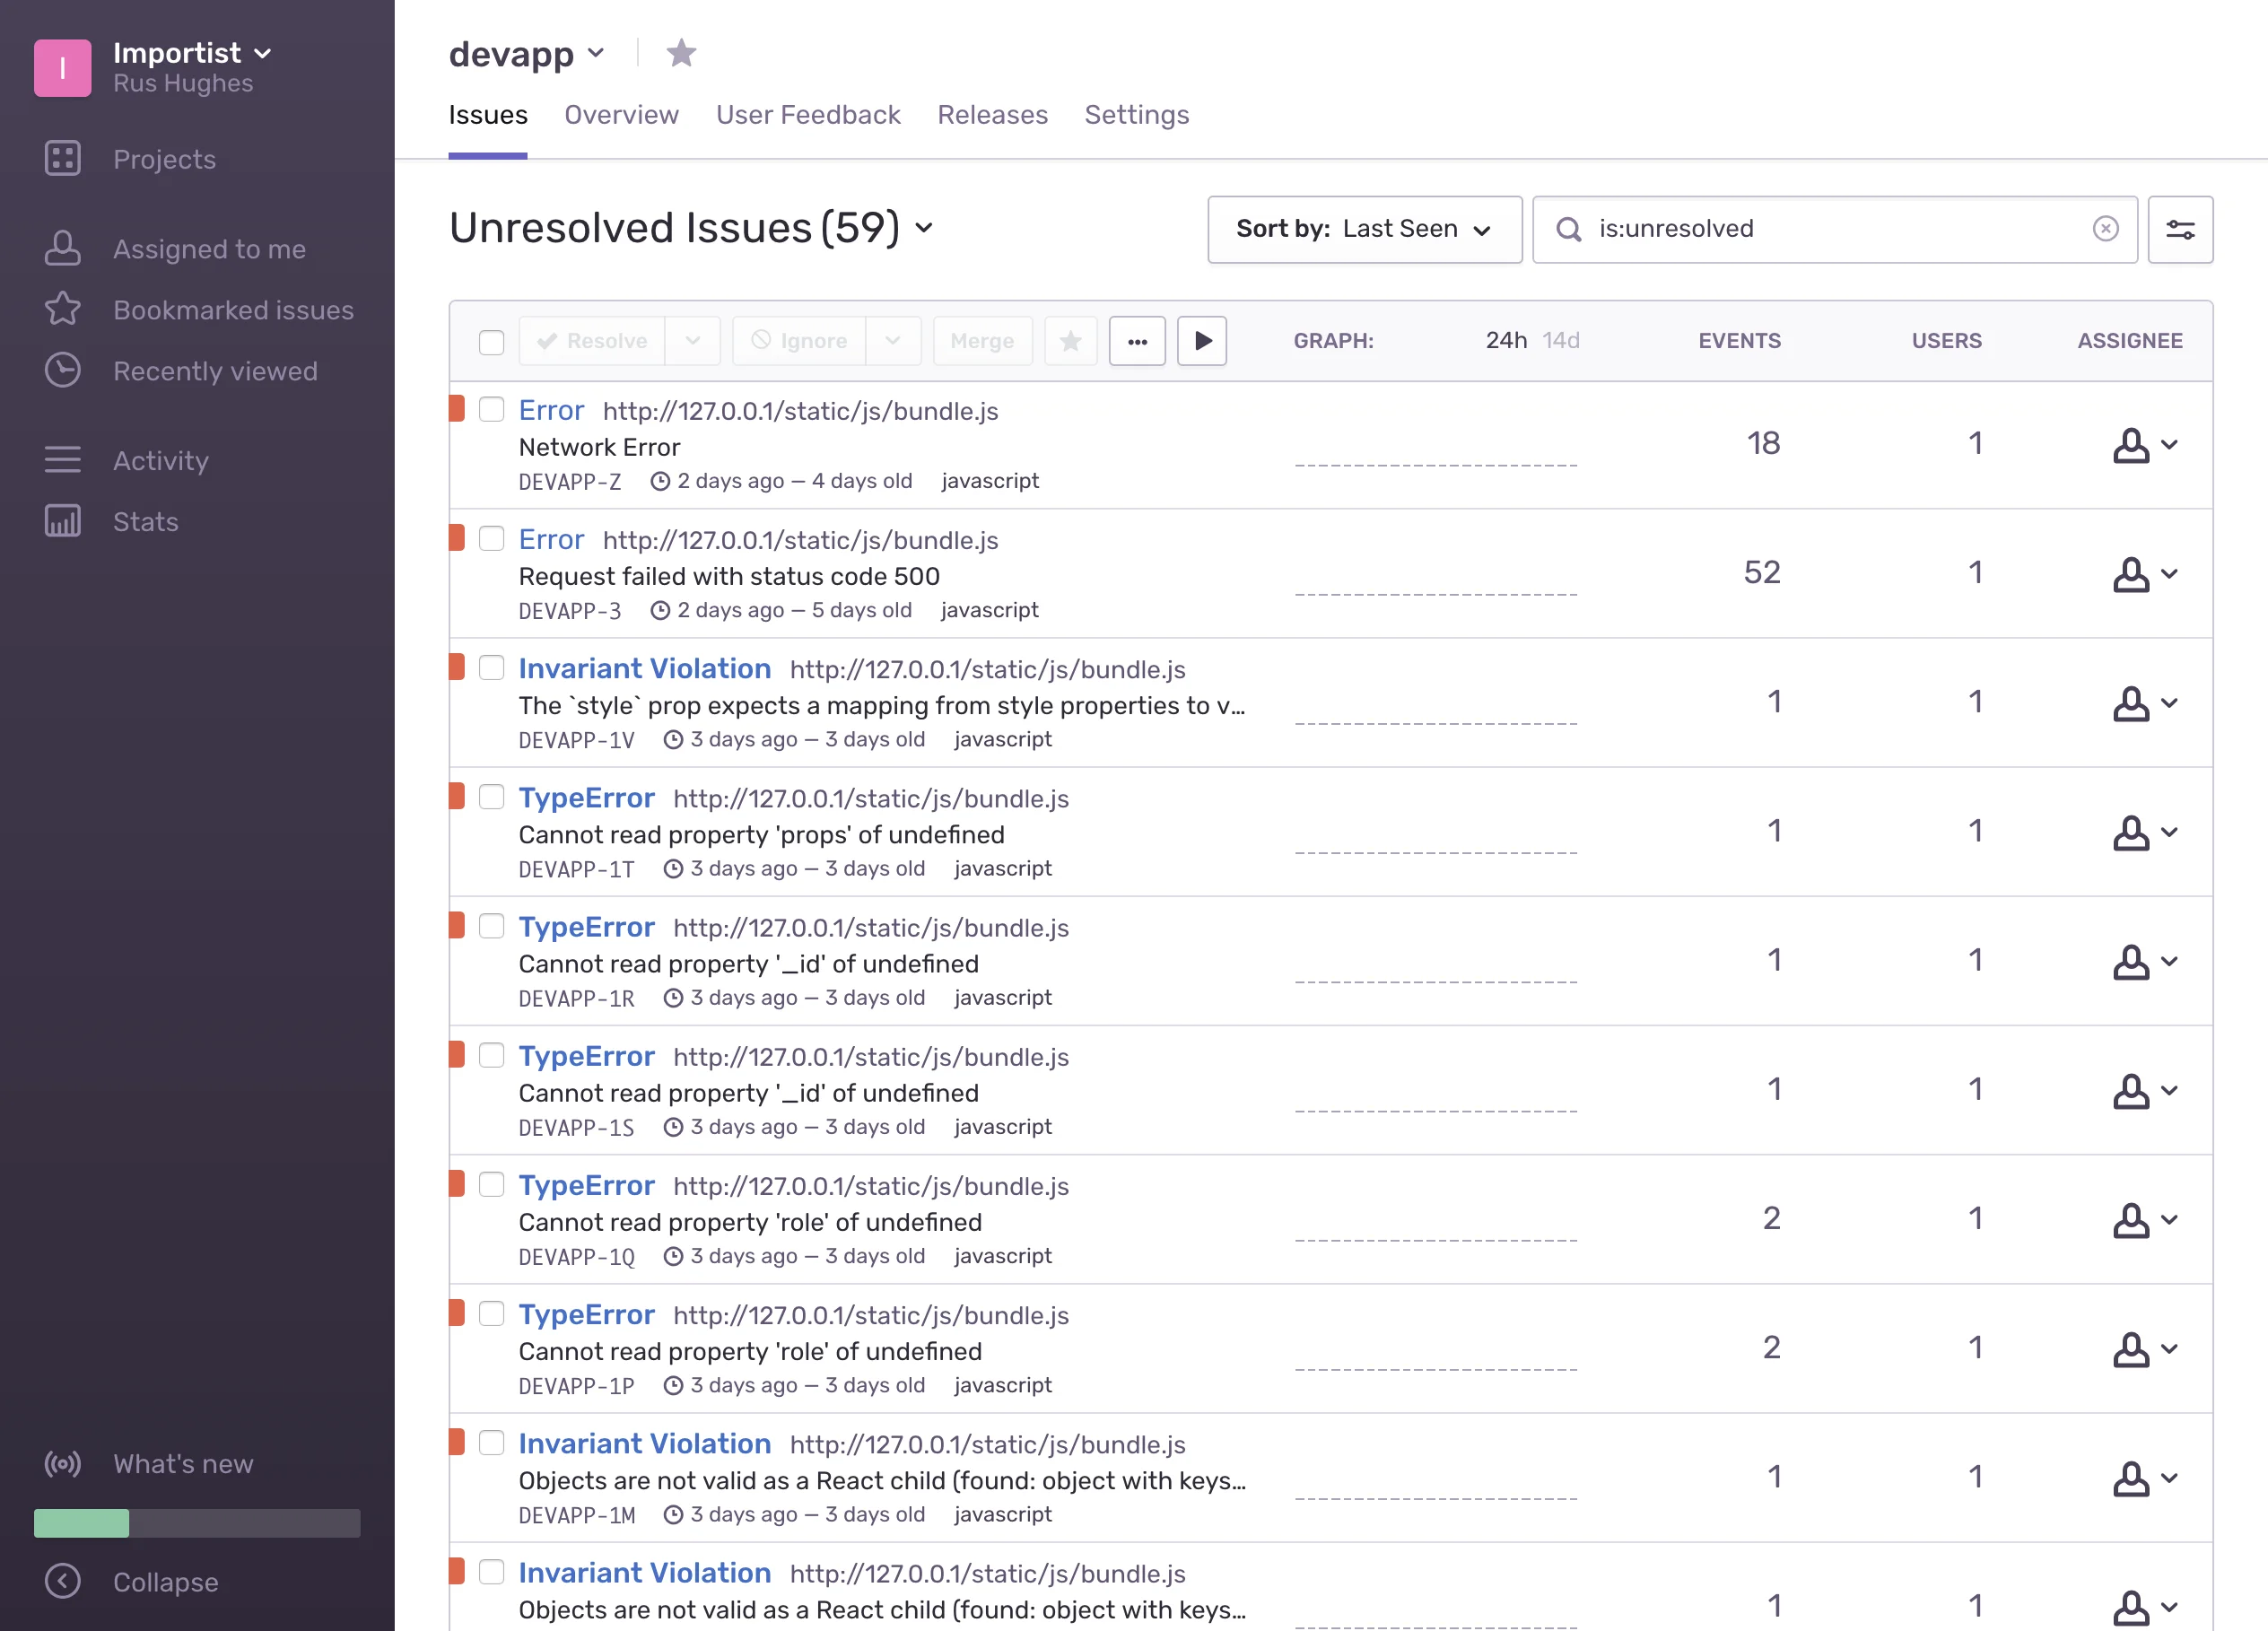Expand the Importist organization menu
This screenshot has width=2268, height=1631.
click(x=192, y=52)
